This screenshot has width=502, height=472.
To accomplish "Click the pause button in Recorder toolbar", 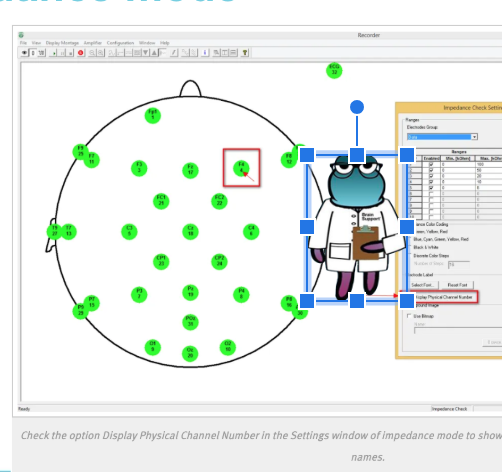I will [62, 53].
